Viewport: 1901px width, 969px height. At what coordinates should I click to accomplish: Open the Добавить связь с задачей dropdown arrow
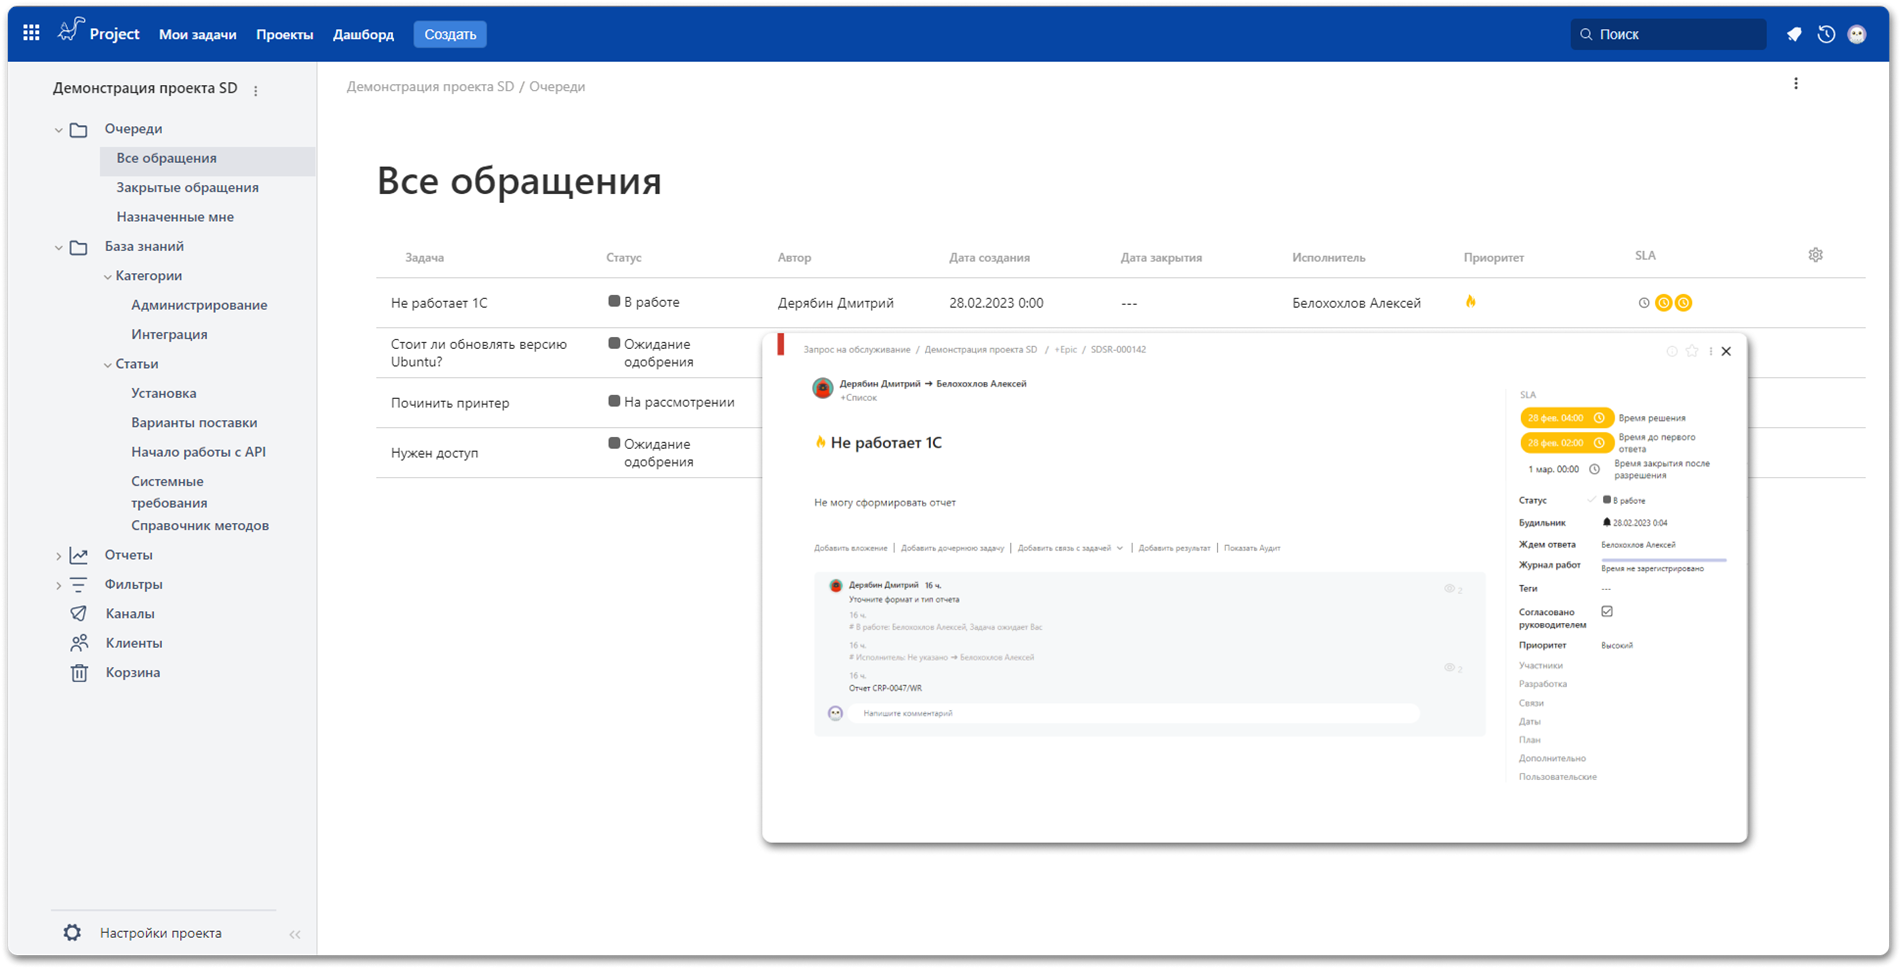[1121, 548]
